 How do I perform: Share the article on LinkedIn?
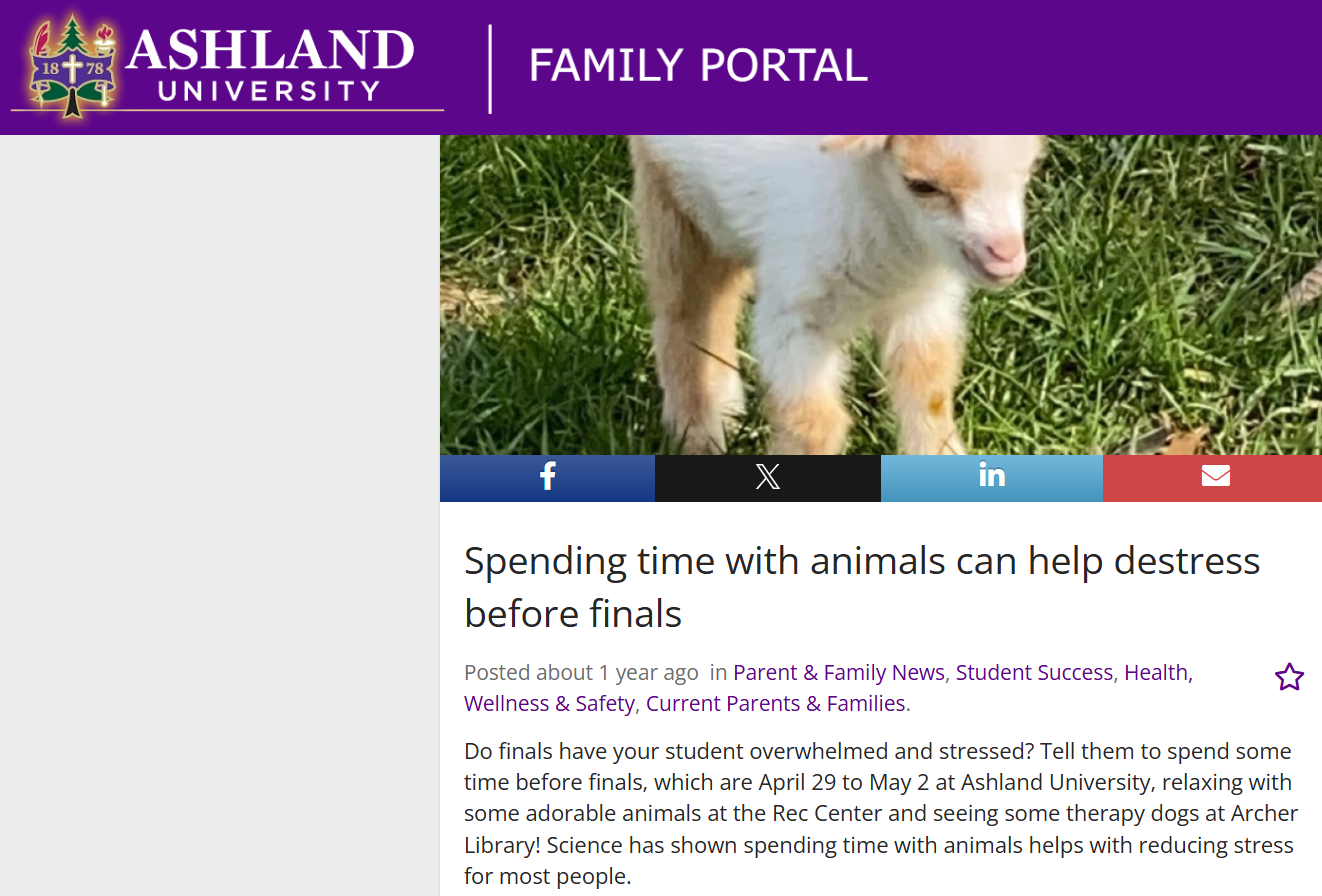(992, 478)
